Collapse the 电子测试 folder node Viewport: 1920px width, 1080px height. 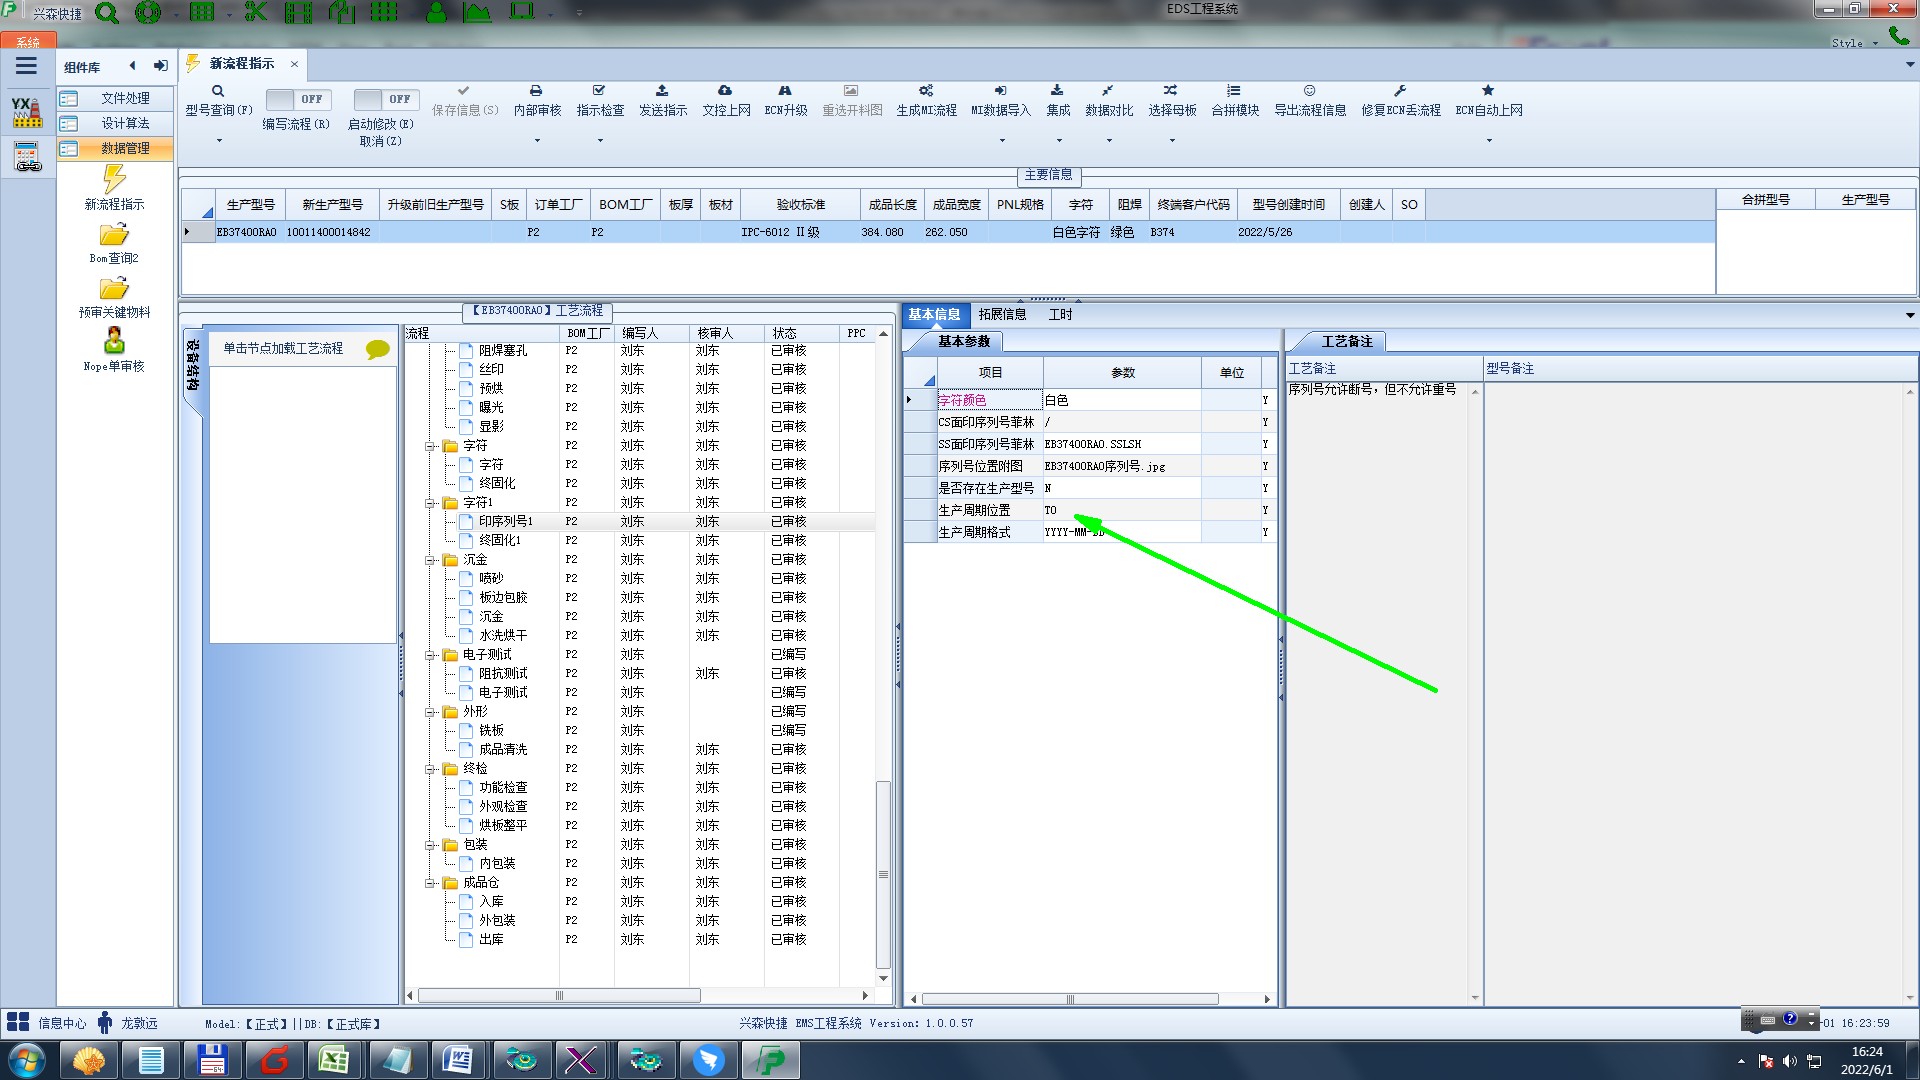click(430, 655)
